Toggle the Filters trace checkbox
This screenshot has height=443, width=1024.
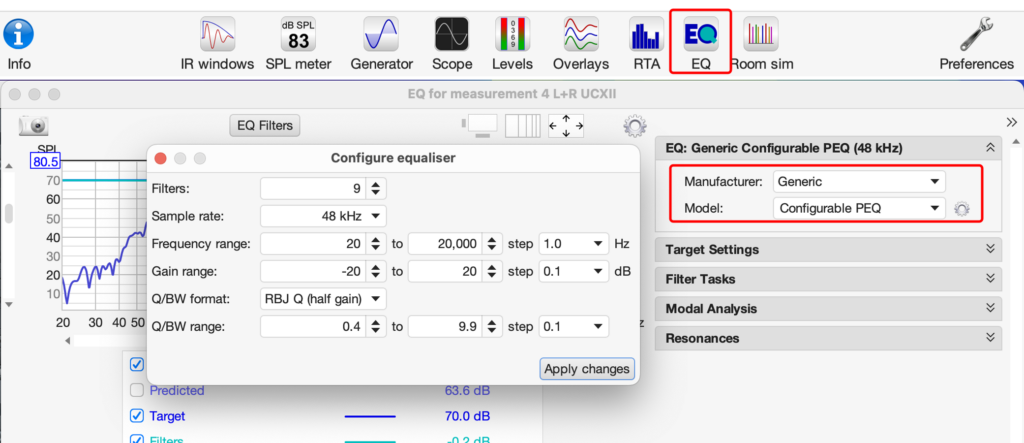click(137, 438)
